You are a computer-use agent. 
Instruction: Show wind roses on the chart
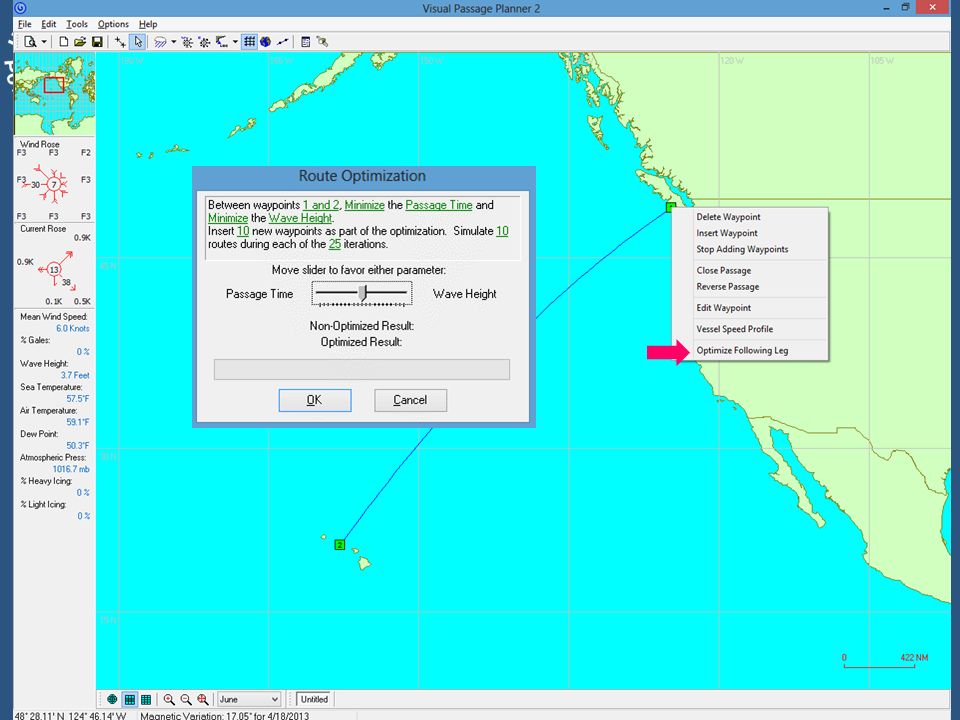click(x=187, y=42)
